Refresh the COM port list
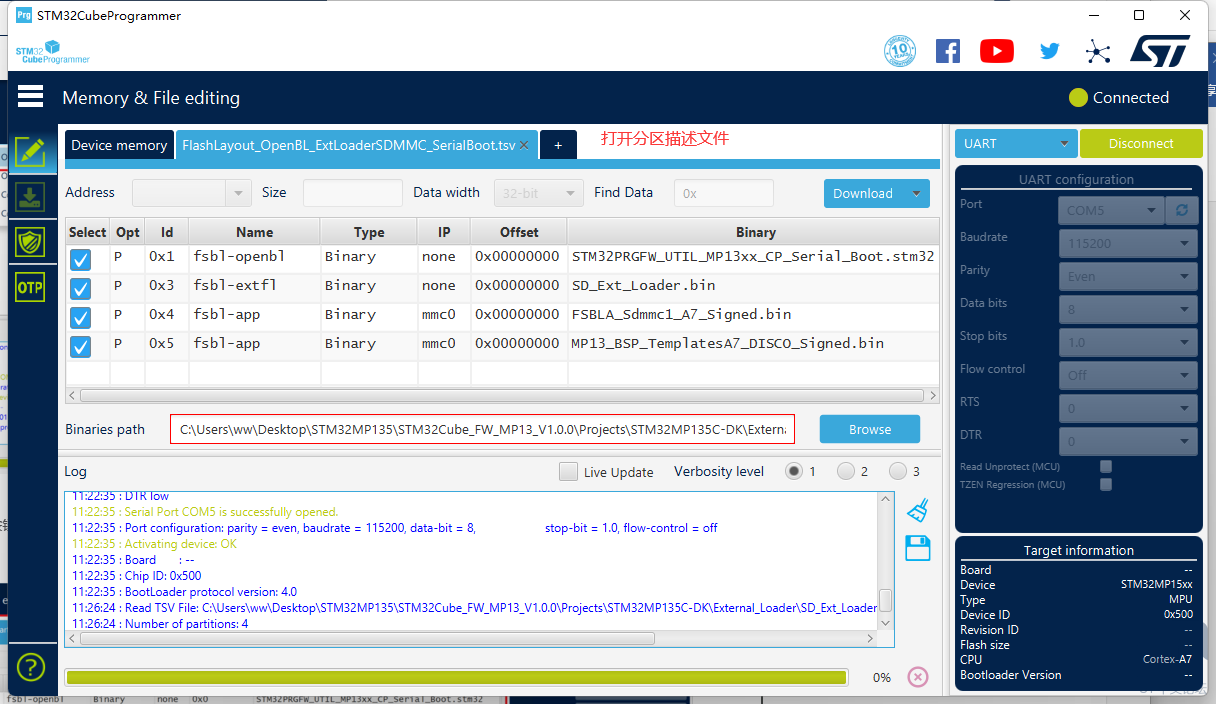1216x704 pixels. pos(1182,210)
